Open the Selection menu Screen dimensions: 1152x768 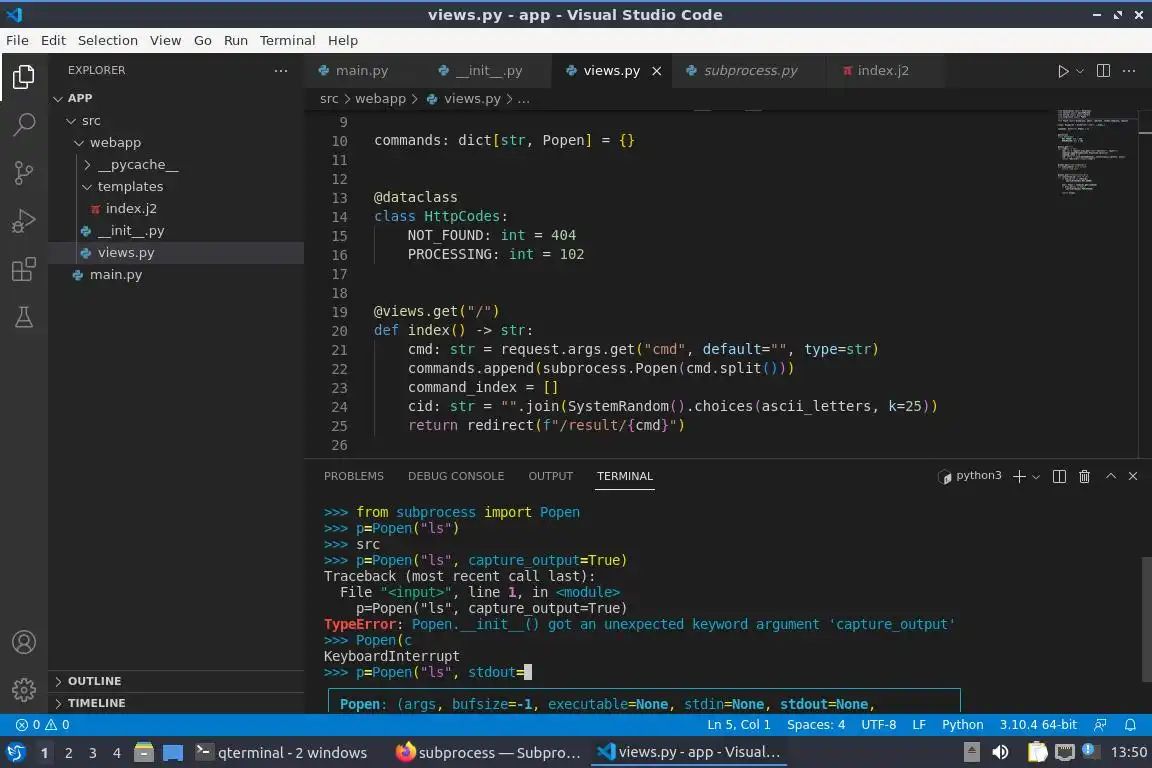pos(107,40)
